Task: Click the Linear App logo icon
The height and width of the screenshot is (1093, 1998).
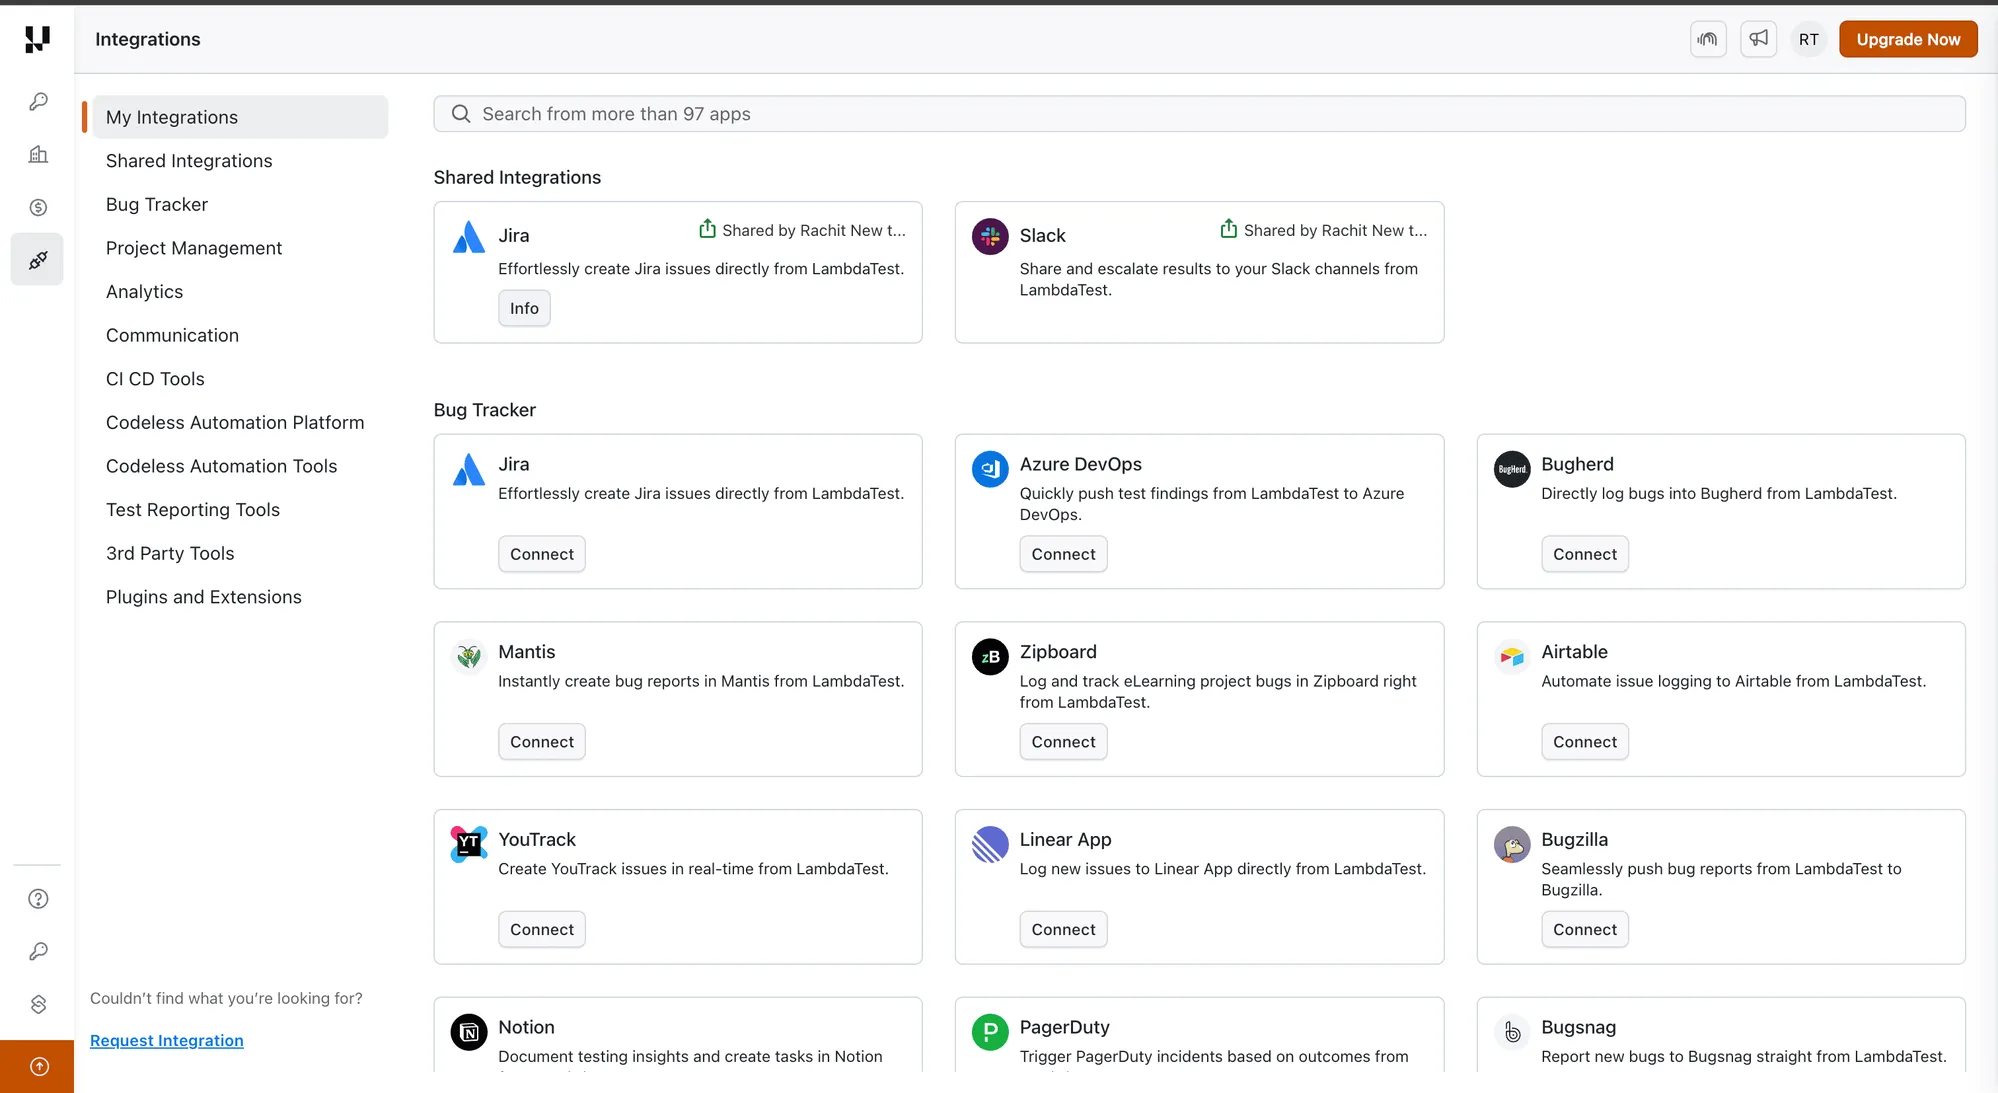Action: (990, 845)
